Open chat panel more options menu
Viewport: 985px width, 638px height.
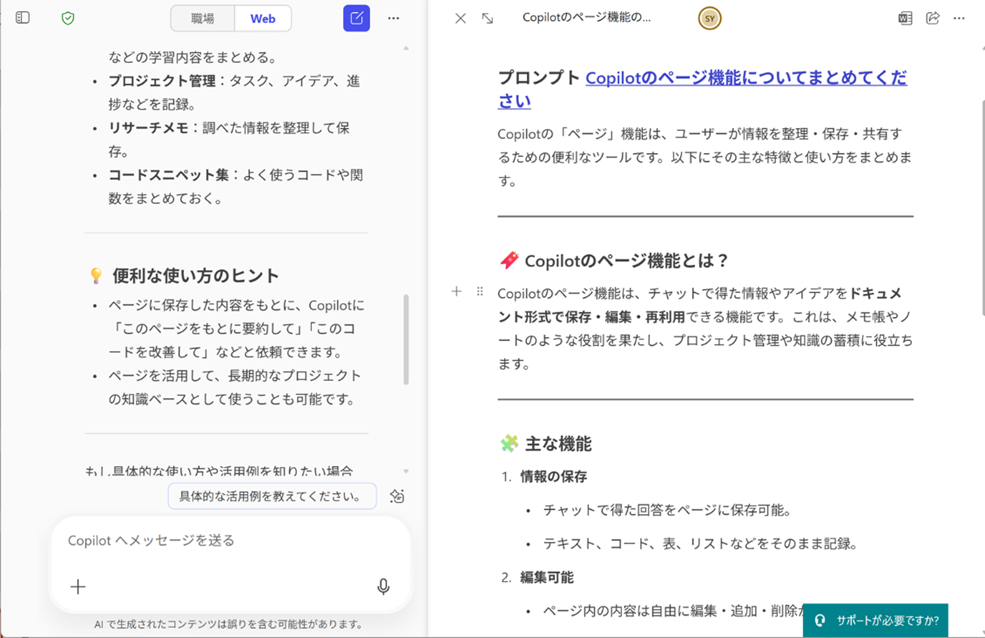click(x=393, y=18)
